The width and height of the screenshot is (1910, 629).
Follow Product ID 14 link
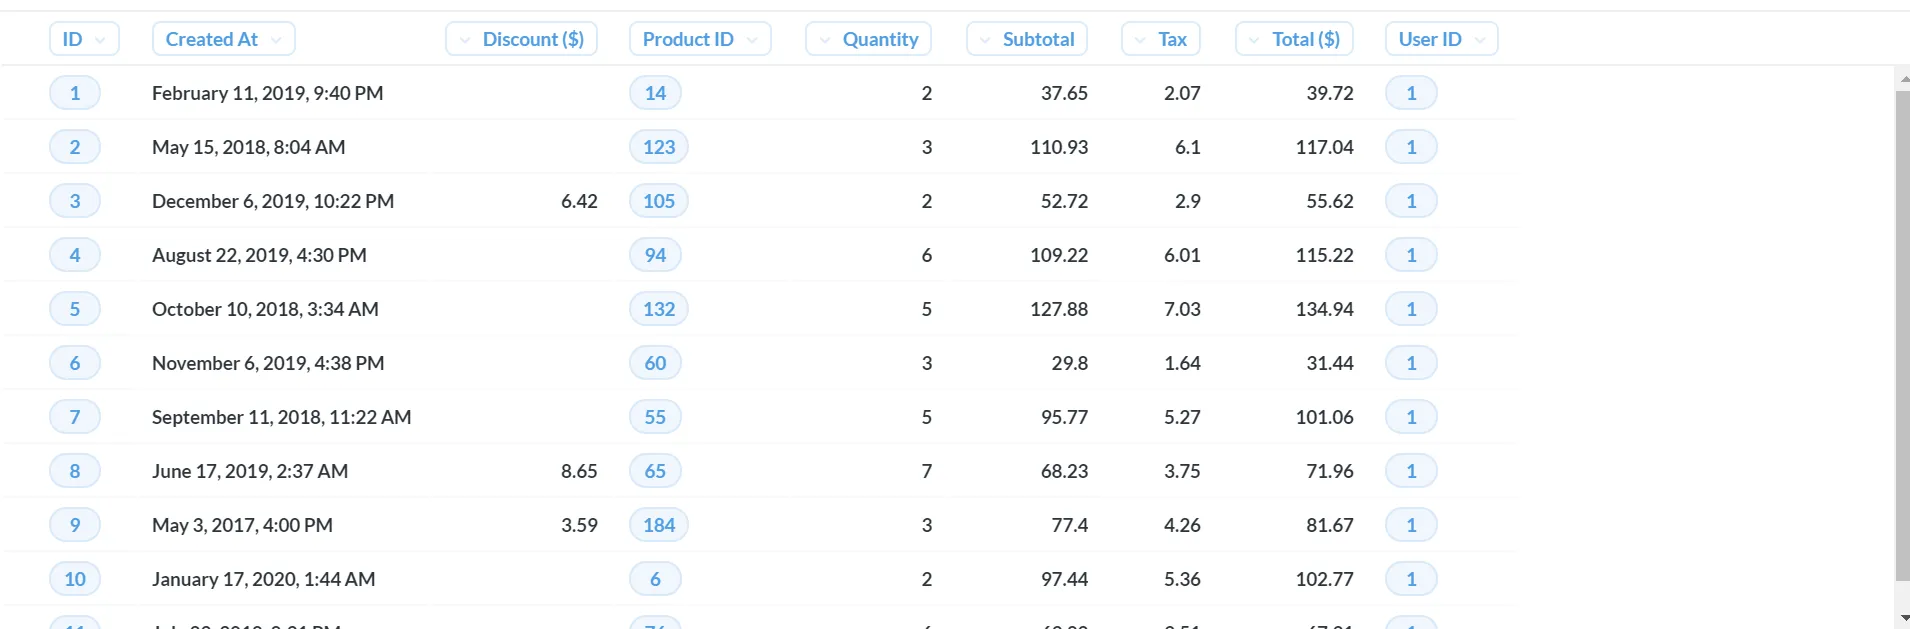pos(655,93)
